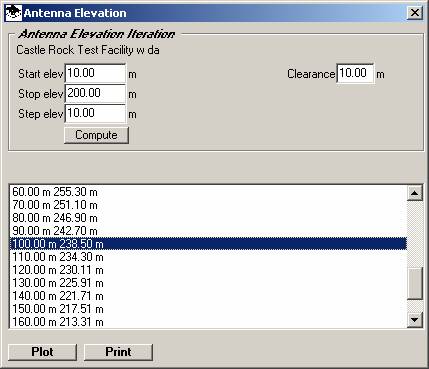Click the Start elev label

pyautogui.click(x=40, y=74)
